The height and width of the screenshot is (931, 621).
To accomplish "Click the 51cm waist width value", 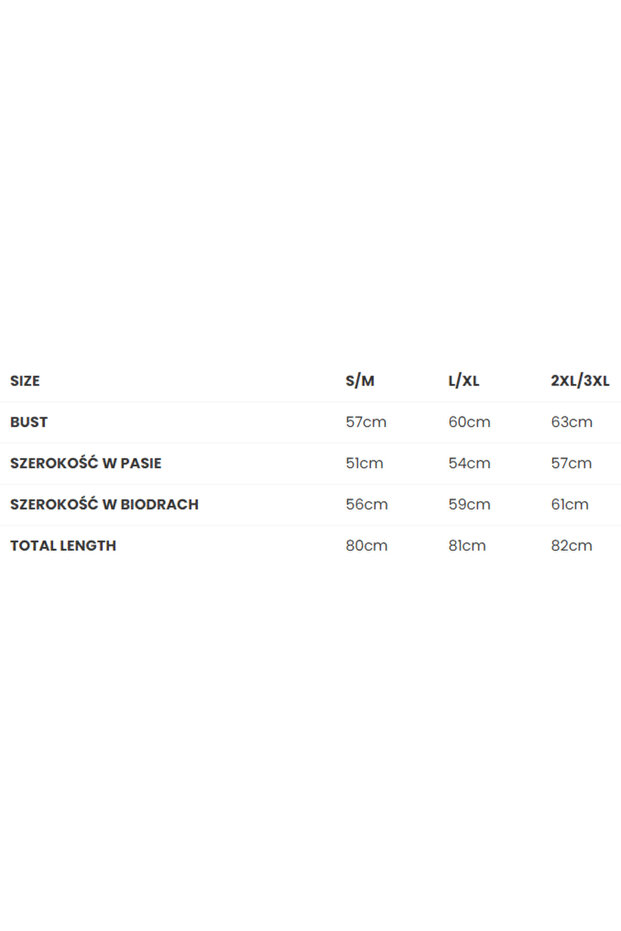I will point(365,463).
